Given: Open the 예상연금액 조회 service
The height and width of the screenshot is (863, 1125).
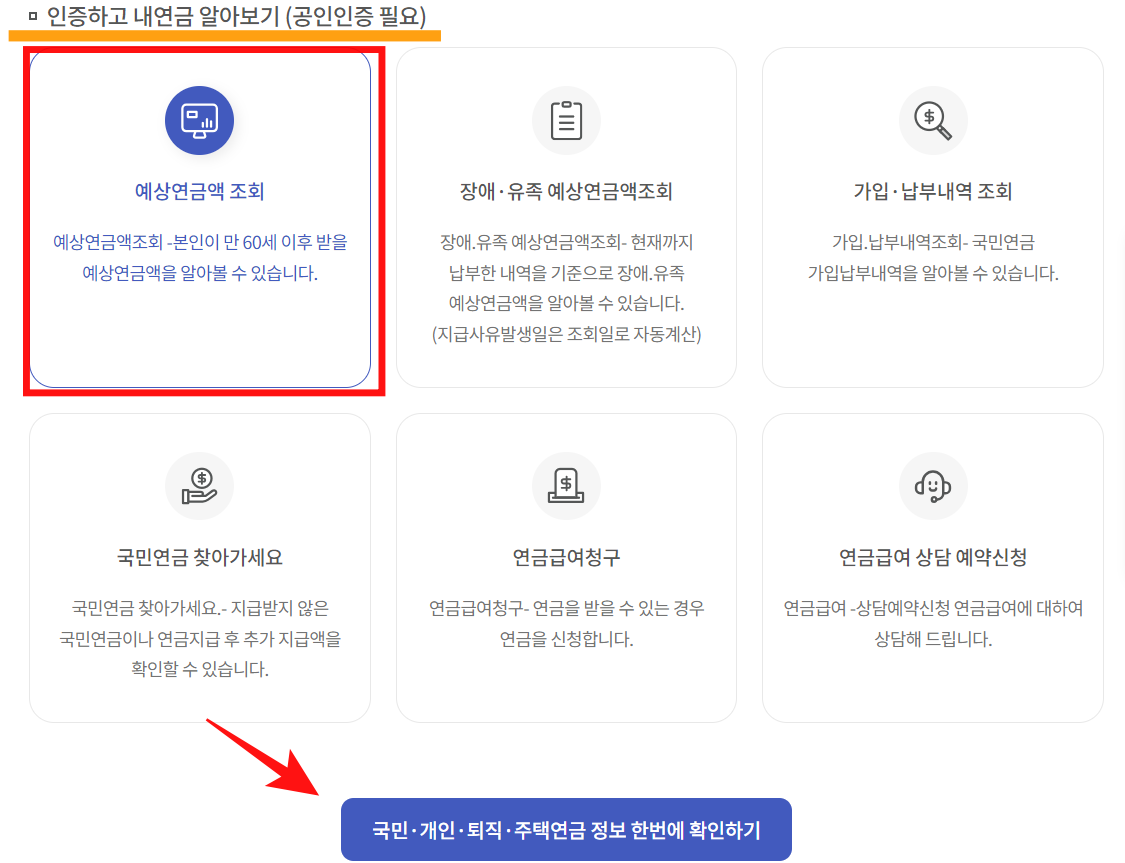Looking at the screenshot, I should click(x=199, y=190).
